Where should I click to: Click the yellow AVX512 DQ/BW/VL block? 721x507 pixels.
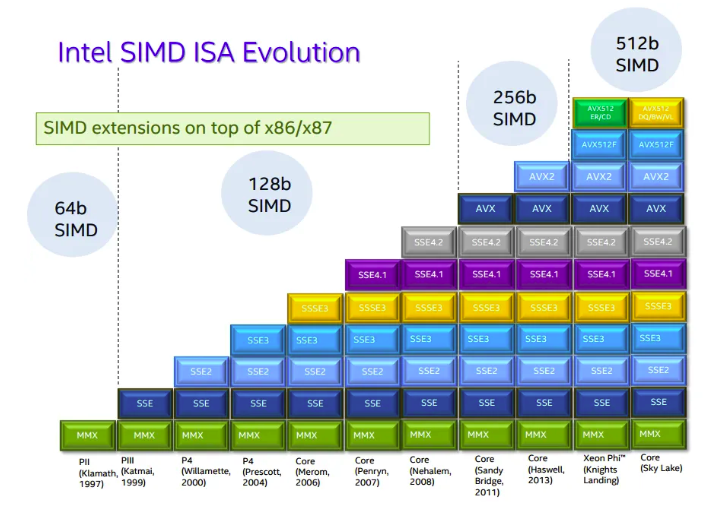[x=656, y=113]
